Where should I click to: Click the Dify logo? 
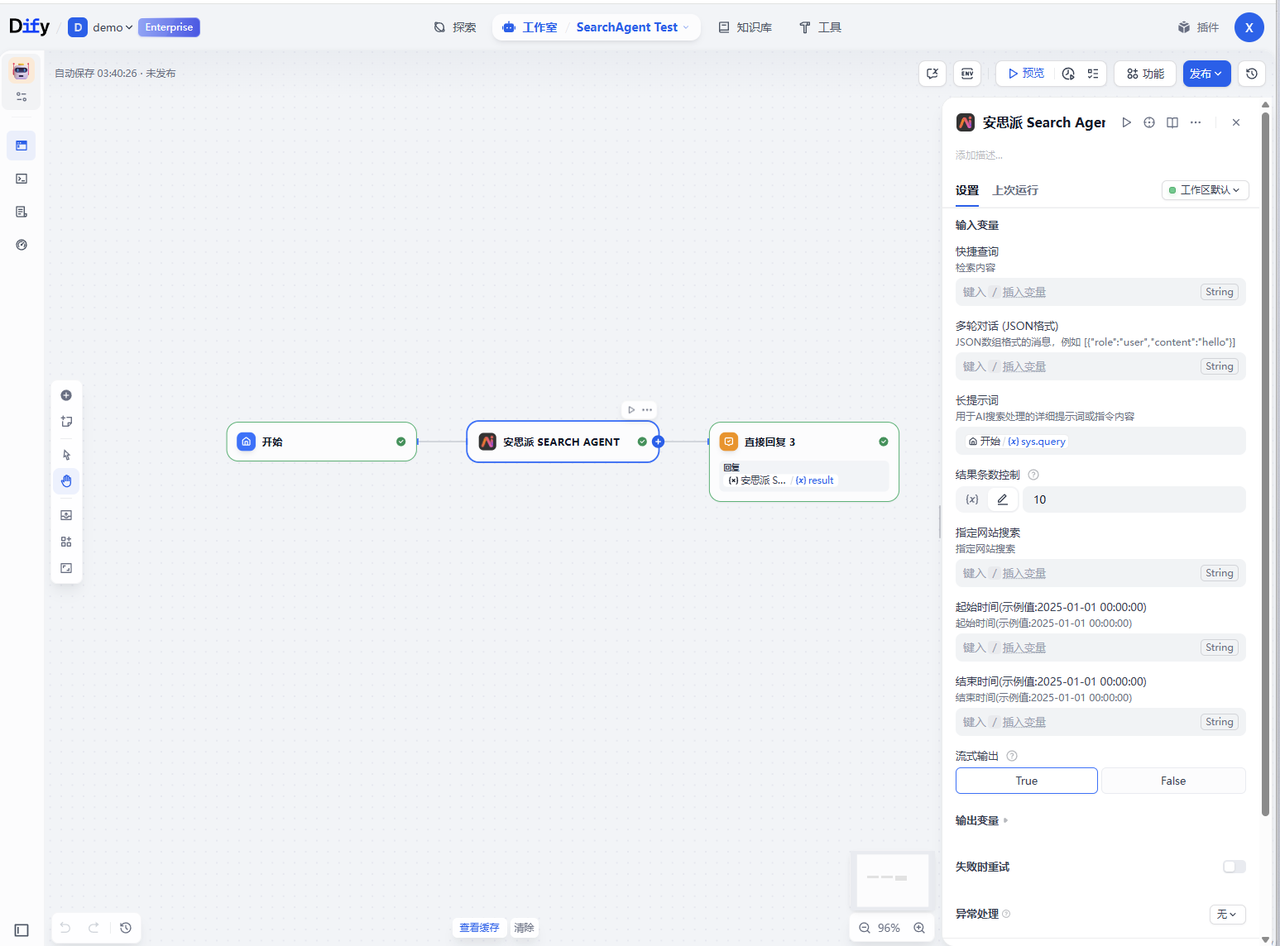click(x=29, y=27)
